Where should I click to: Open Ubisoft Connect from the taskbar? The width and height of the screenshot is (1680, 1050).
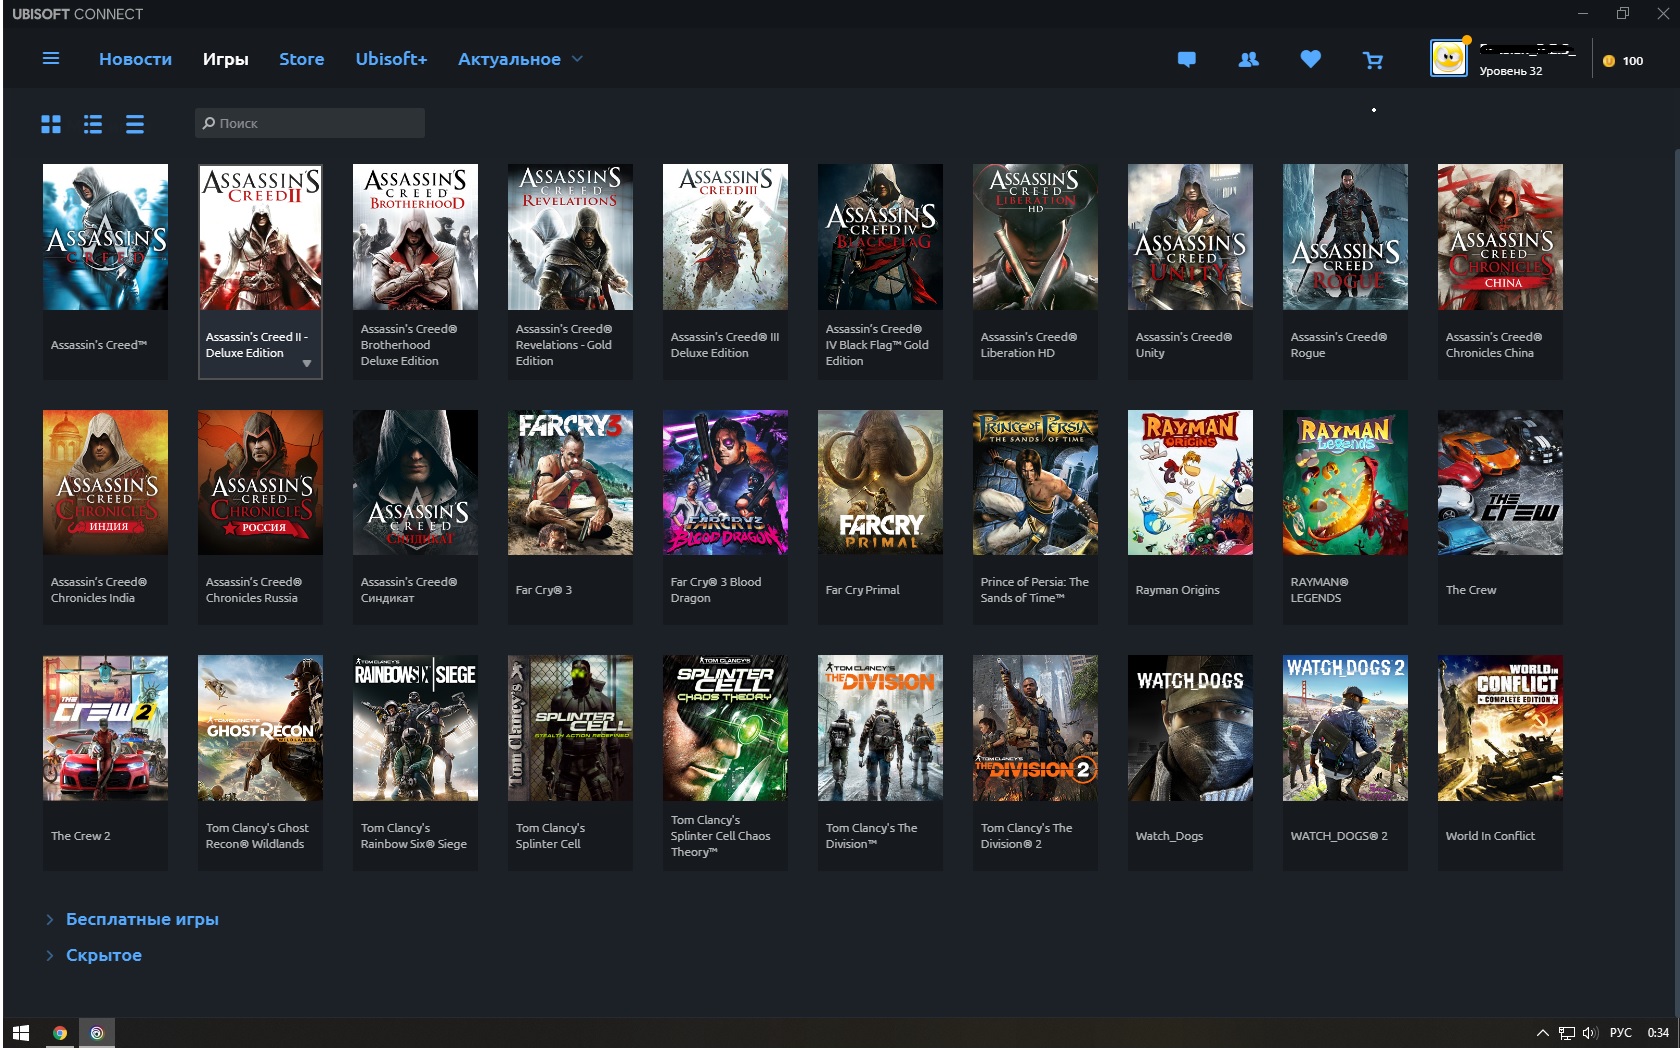pos(97,1033)
